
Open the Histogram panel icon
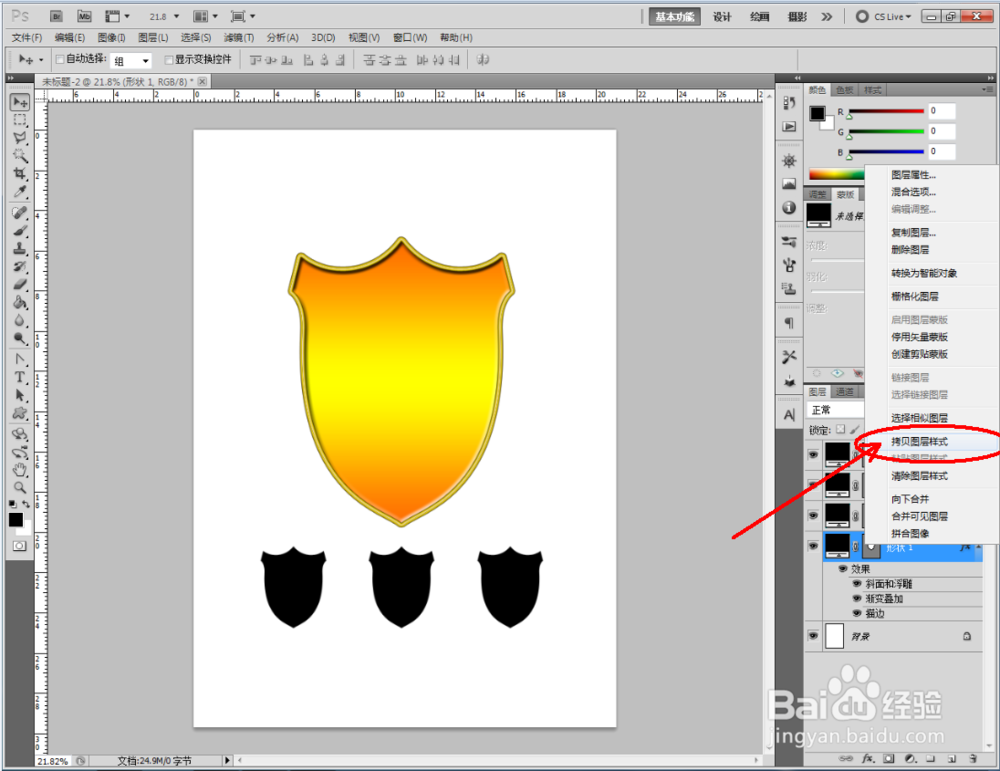pos(789,184)
